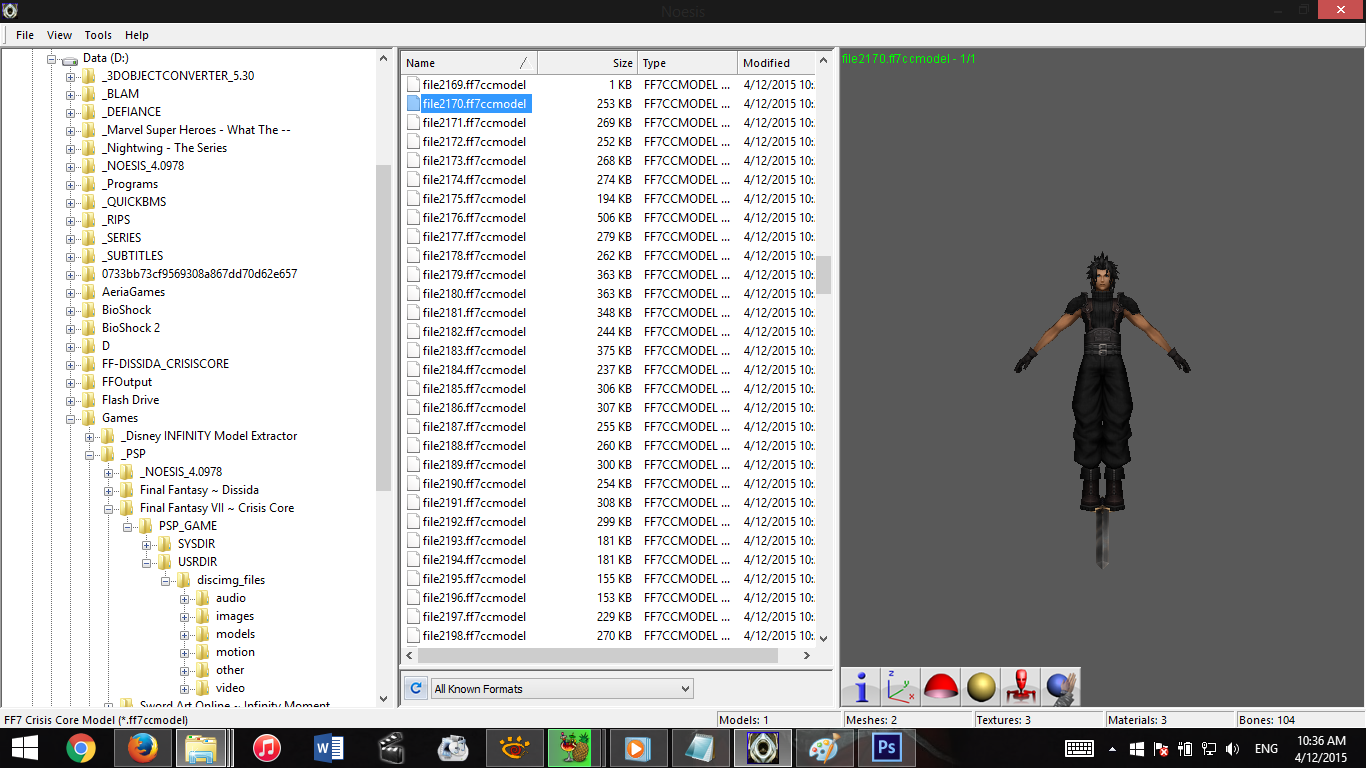Toggle the XYZ axis display icon
1366x768 pixels.
[x=900, y=687]
